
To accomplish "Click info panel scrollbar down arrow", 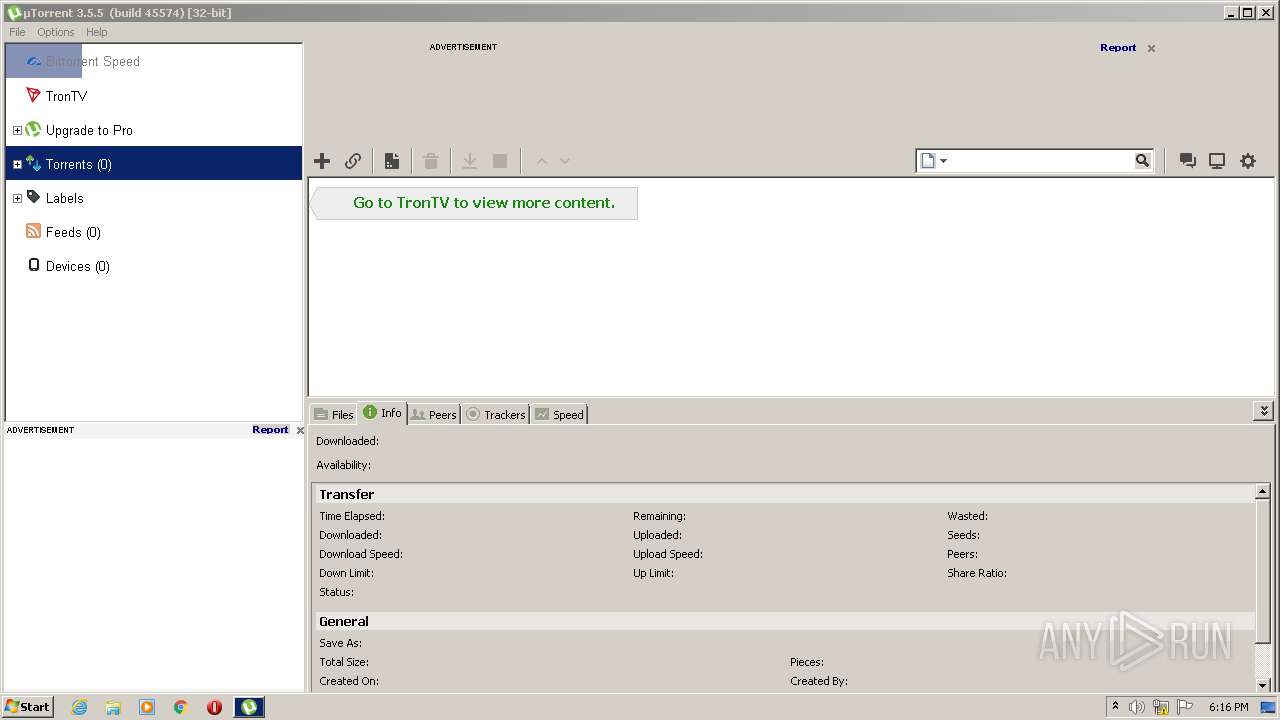I will (1263, 685).
